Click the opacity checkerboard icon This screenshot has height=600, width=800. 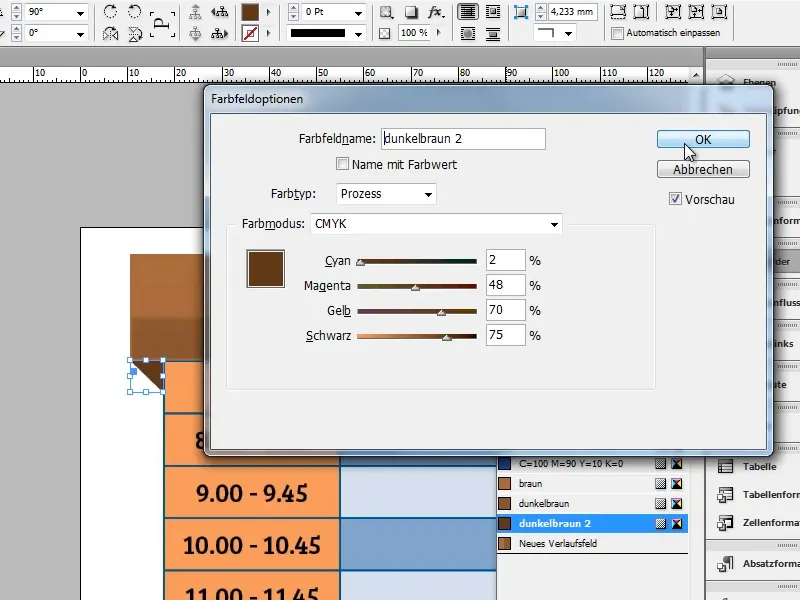coord(385,34)
